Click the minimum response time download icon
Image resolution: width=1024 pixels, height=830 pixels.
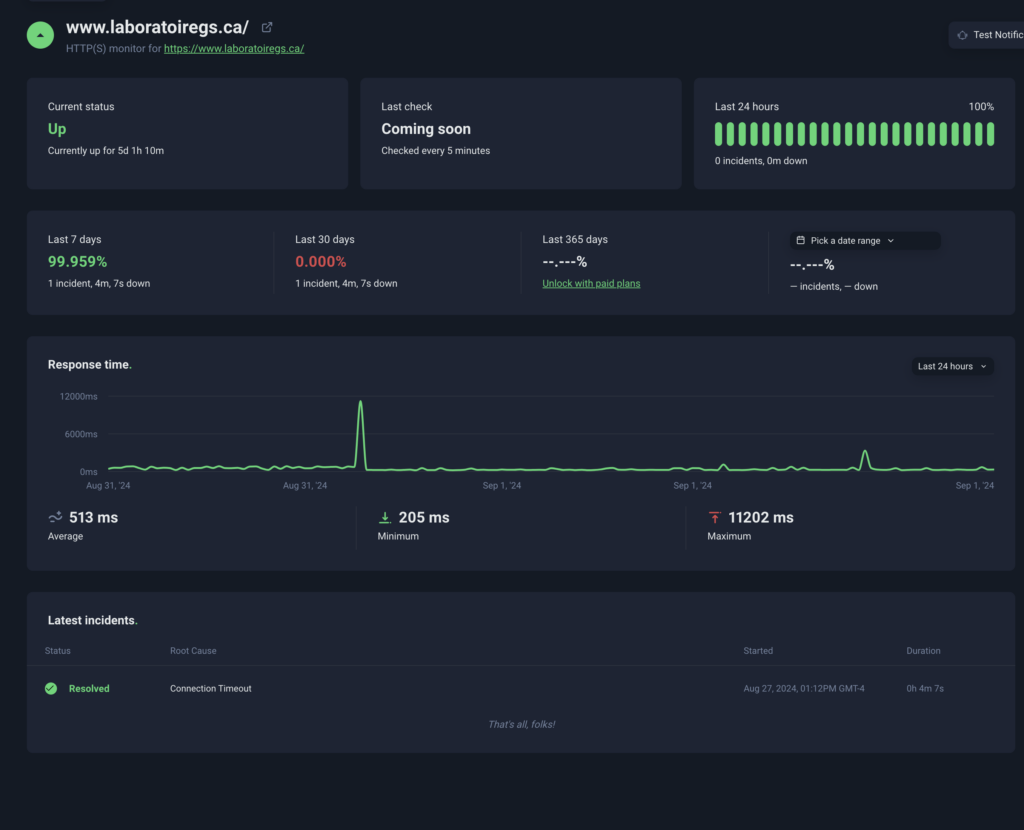[384, 517]
